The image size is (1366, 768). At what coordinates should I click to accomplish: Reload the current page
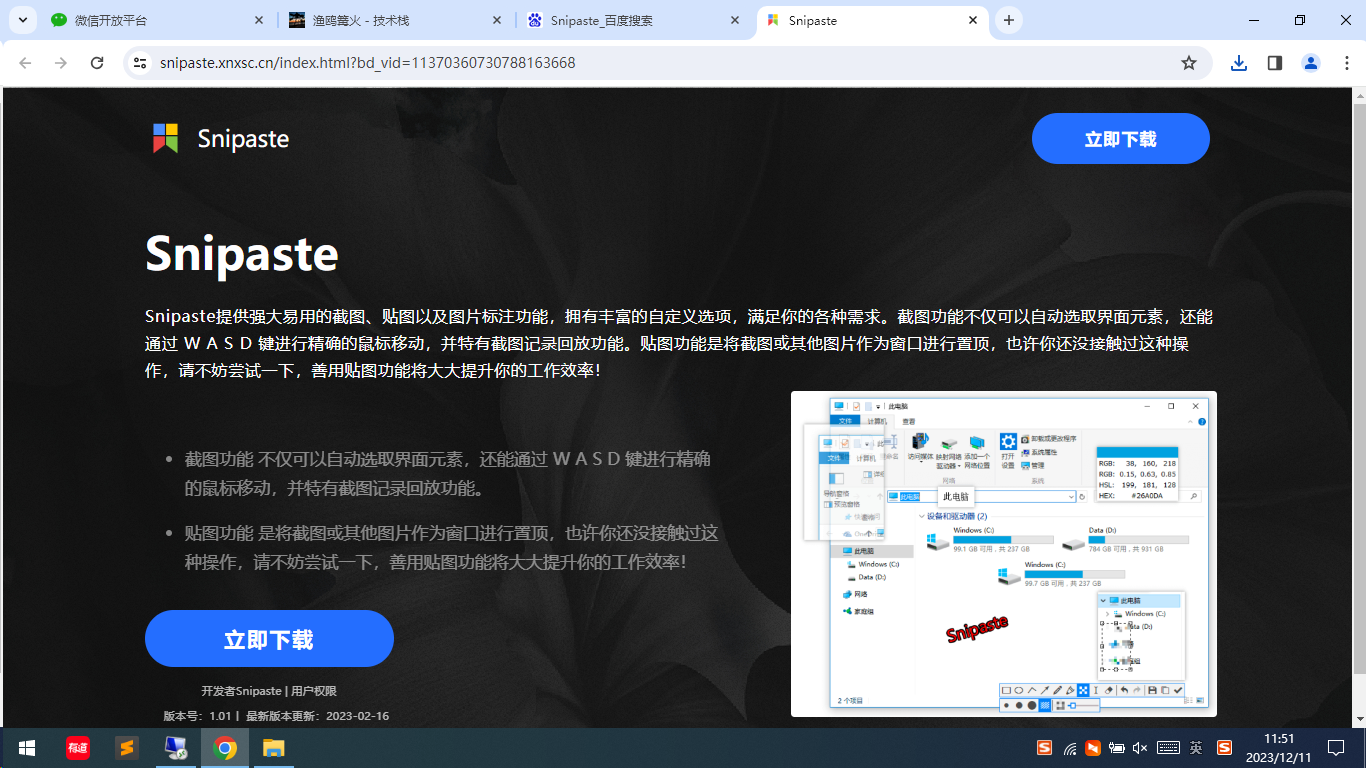pos(97,63)
